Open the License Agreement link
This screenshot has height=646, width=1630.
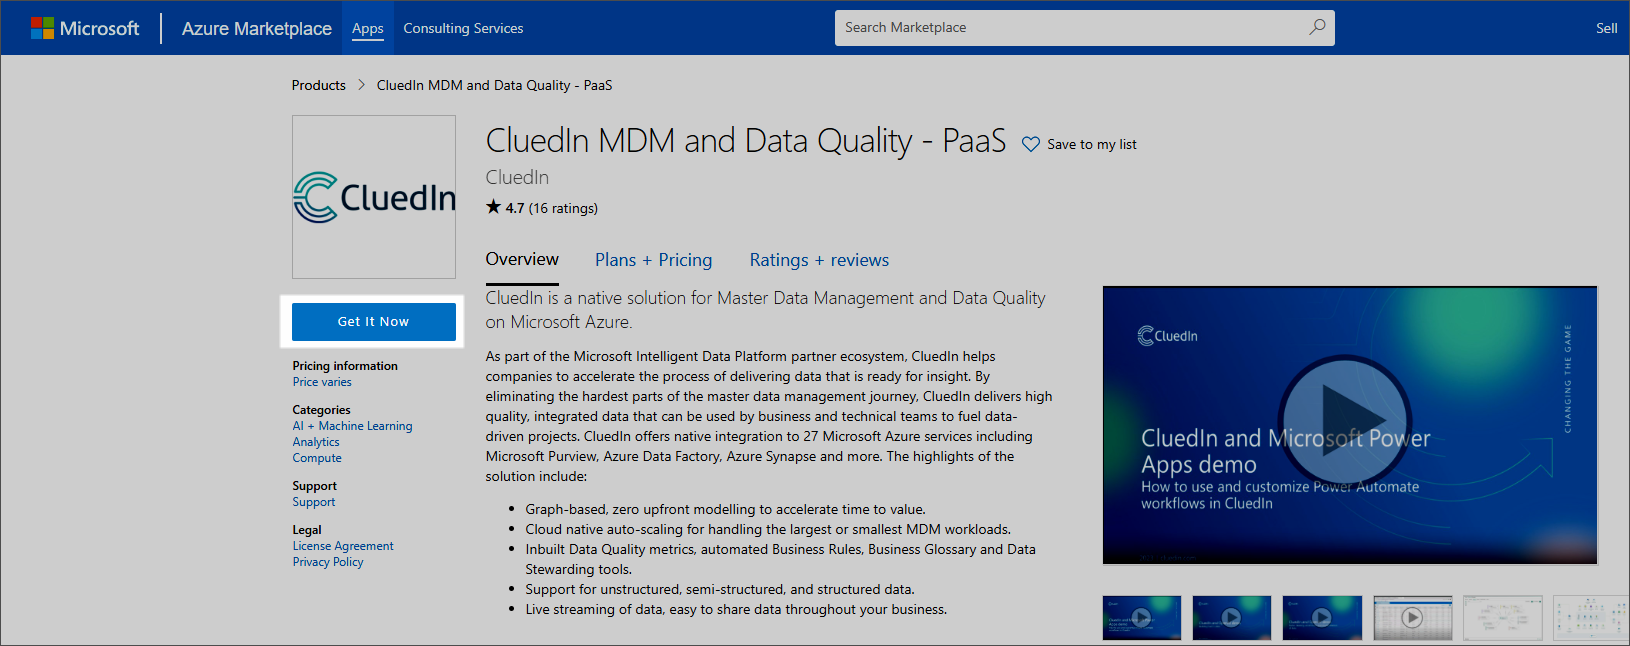(343, 546)
